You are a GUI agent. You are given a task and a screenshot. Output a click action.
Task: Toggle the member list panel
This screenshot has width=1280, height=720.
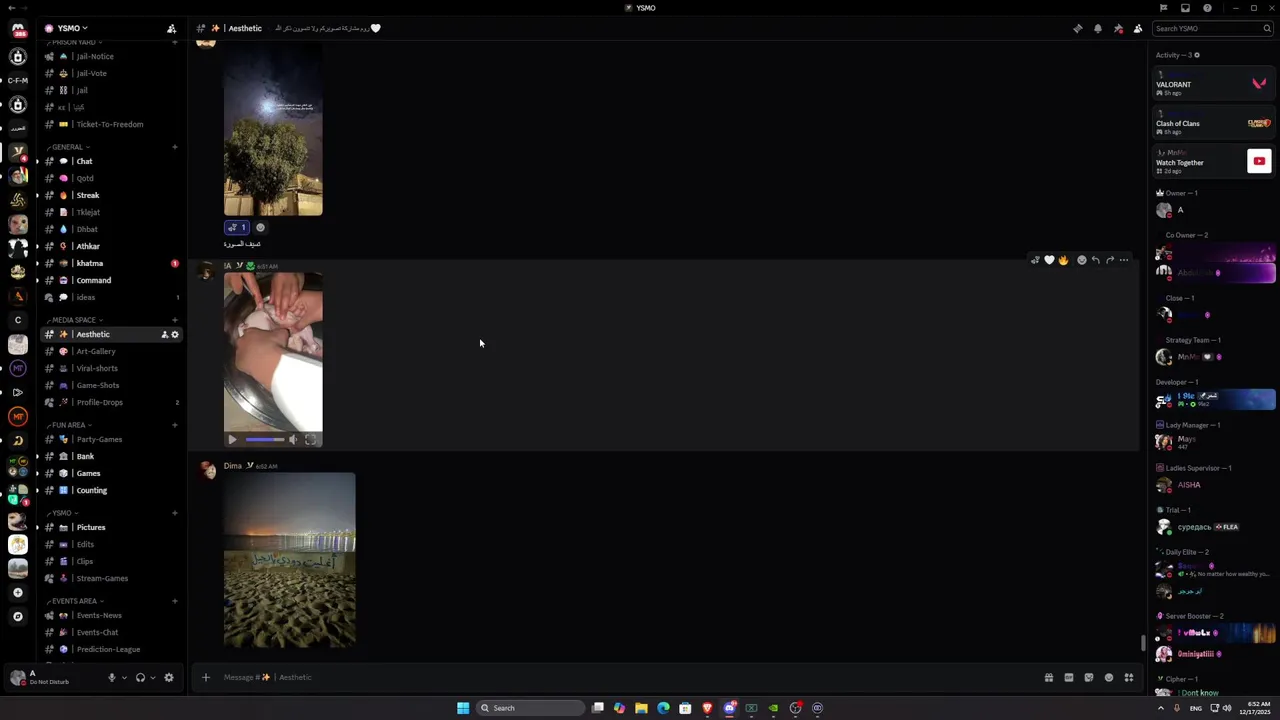(x=1138, y=28)
